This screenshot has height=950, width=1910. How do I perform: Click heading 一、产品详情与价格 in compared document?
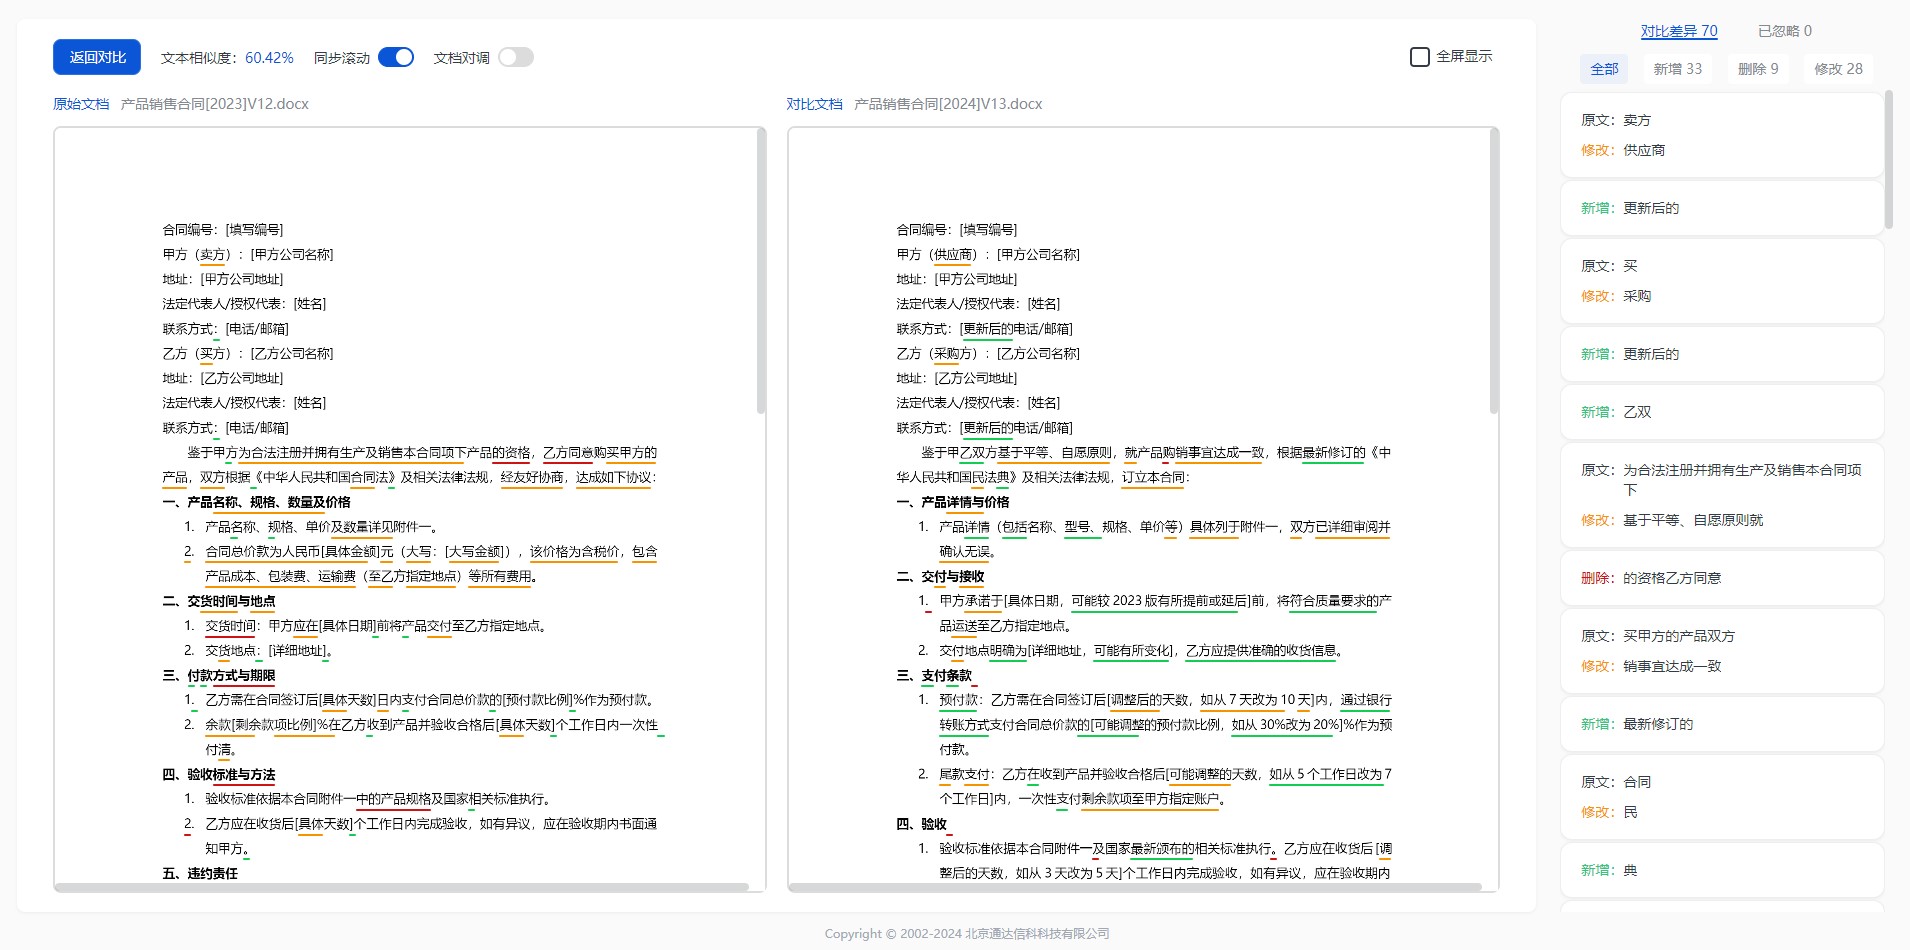pos(953,502)
